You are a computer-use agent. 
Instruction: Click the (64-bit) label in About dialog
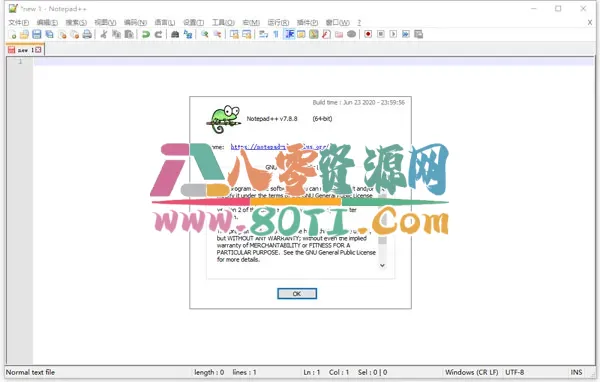[322, 119]
